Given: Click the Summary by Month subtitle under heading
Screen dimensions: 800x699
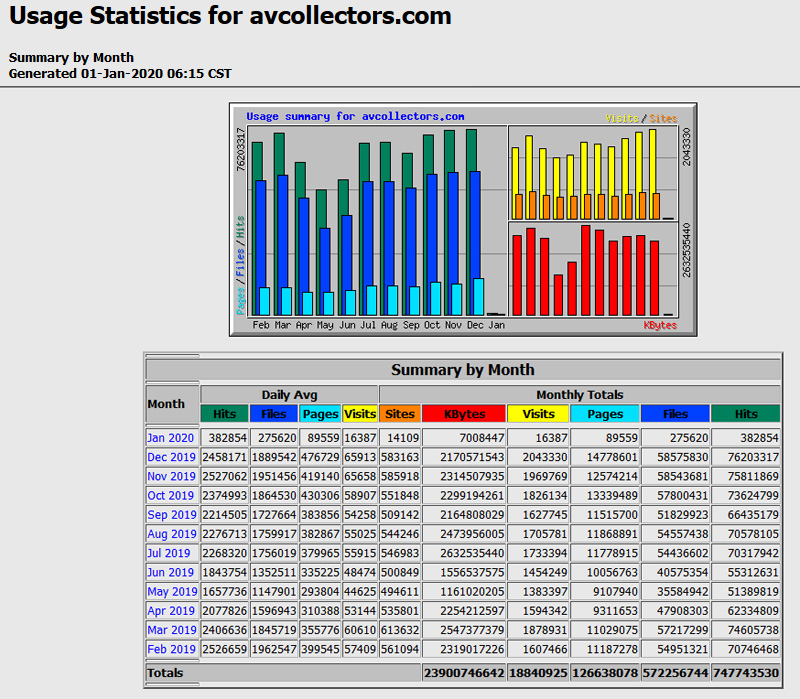Looking at the screenshot, I should tap(71, 57).
